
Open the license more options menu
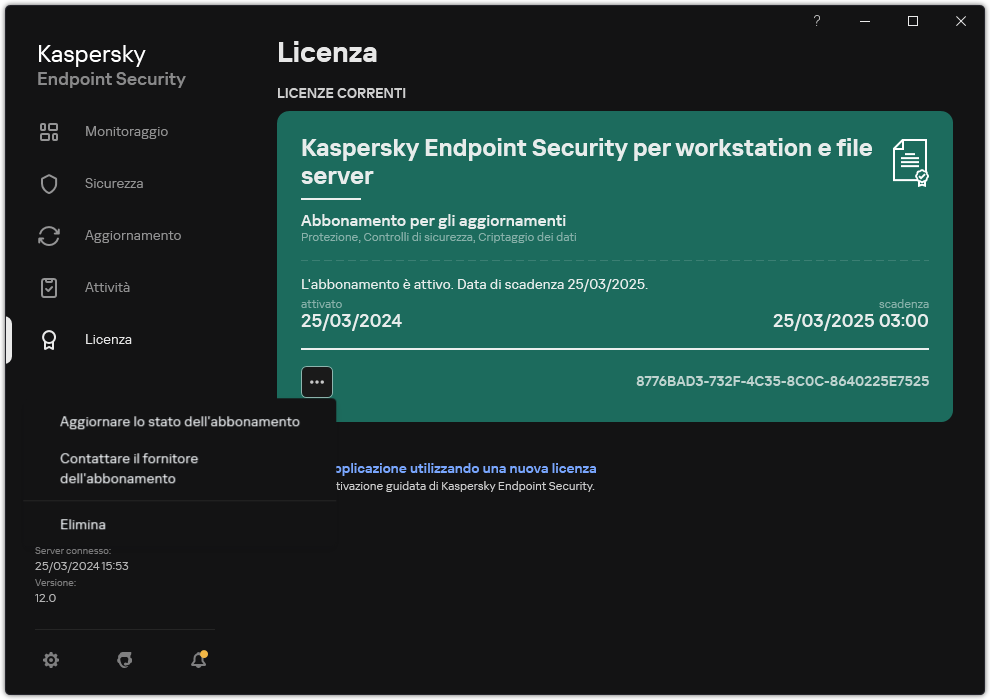click(317, 382)
